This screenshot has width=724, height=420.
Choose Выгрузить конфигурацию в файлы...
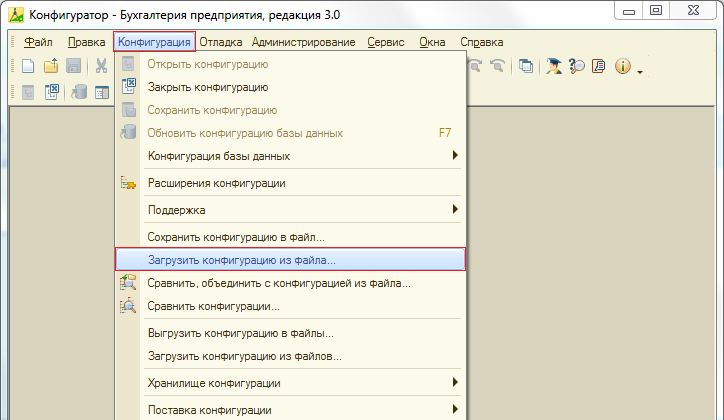[290, 333]
